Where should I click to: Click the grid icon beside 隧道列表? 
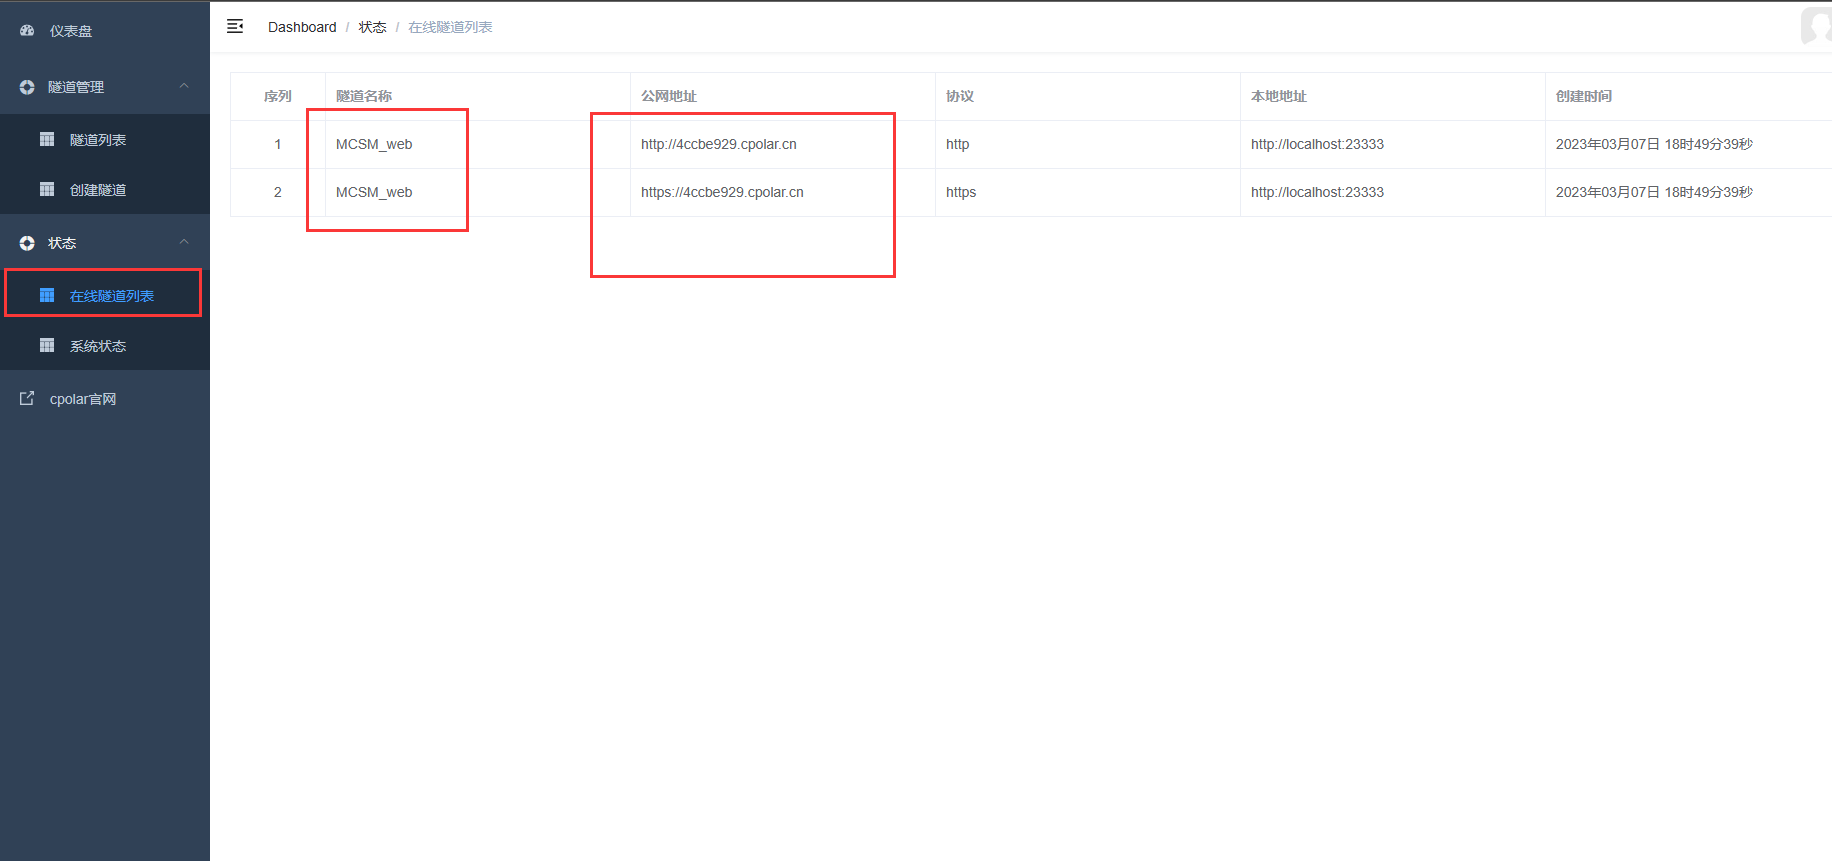[x=47, y=140]
